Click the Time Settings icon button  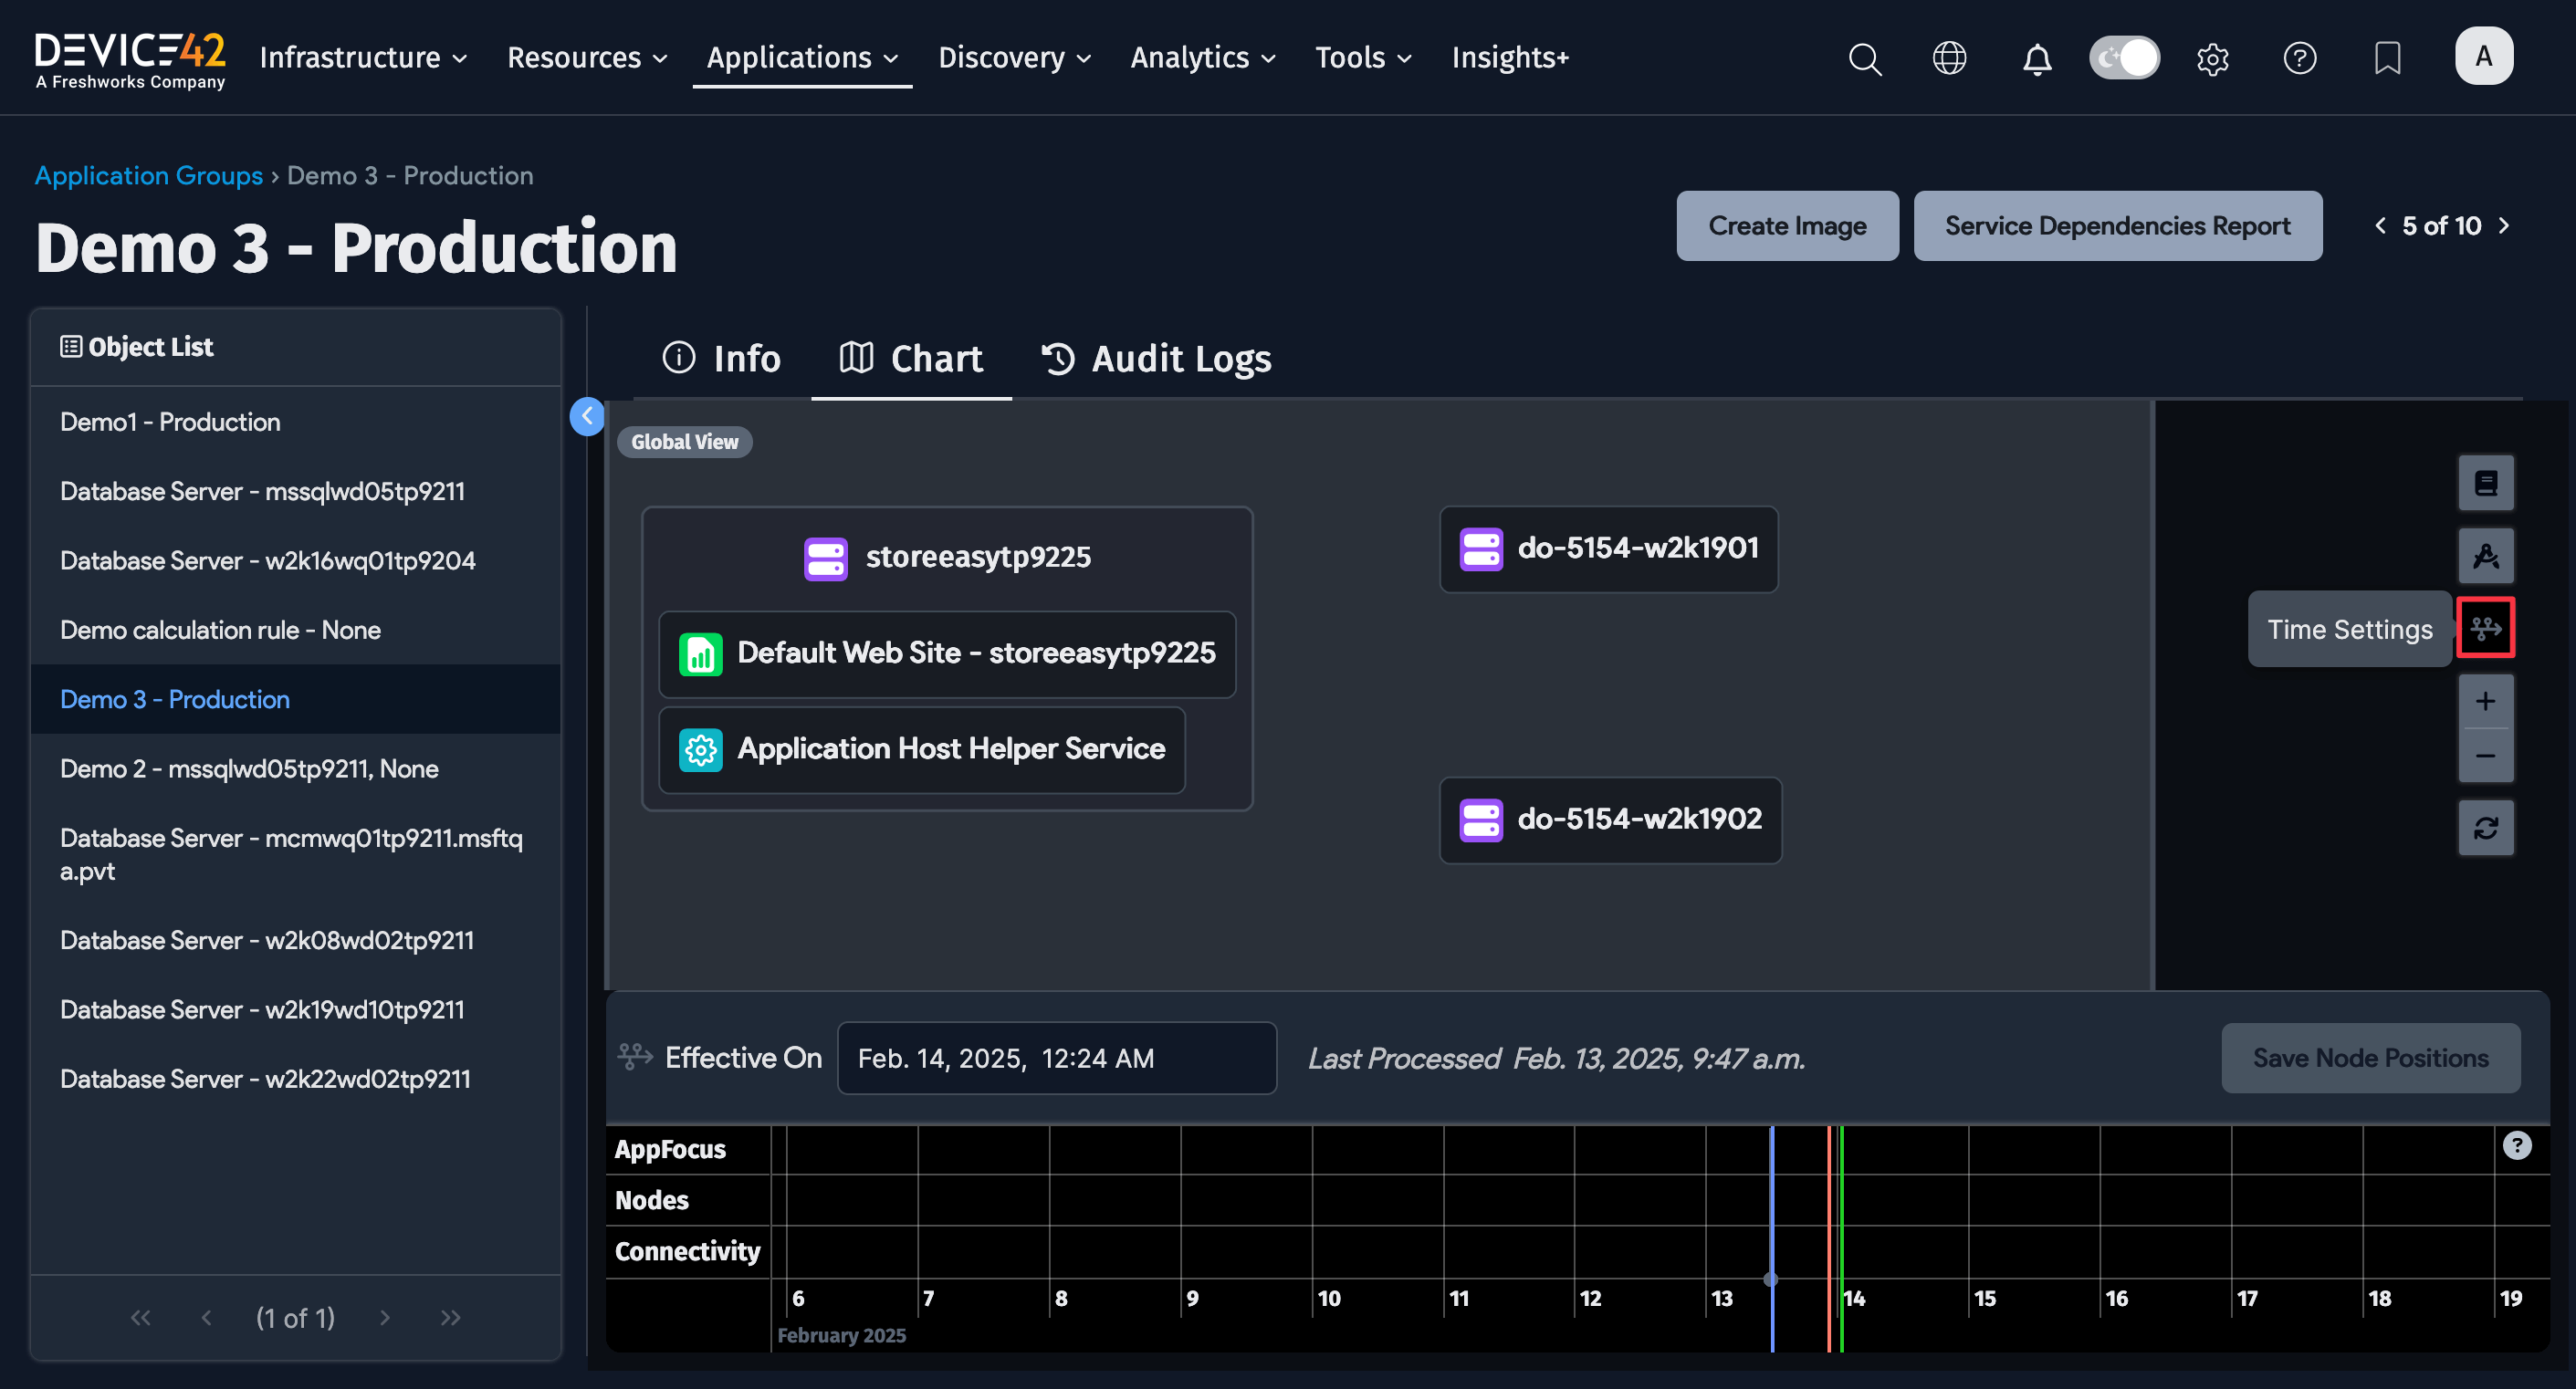point(2485,628)
